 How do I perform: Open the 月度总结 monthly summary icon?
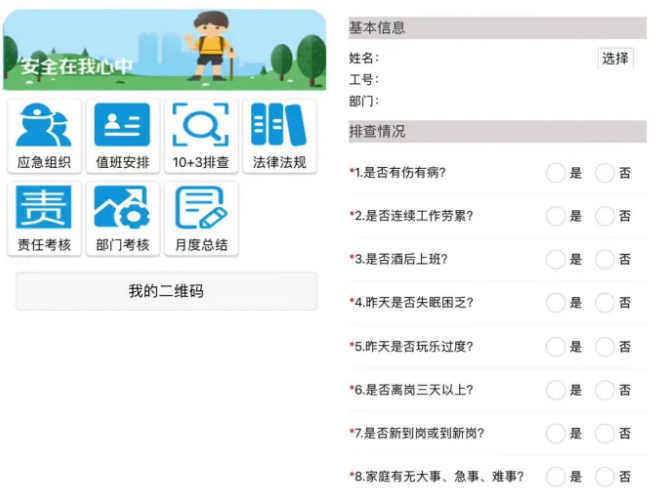(200, 218)
